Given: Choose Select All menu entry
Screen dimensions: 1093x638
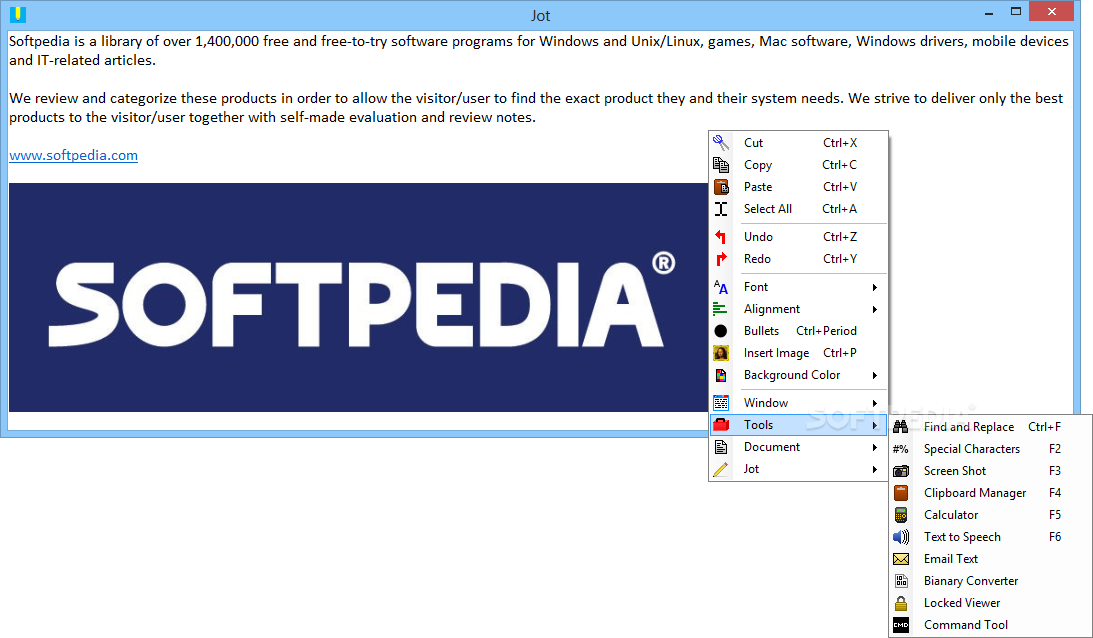Looking at the screenshot, I should [x=798, y=209].
